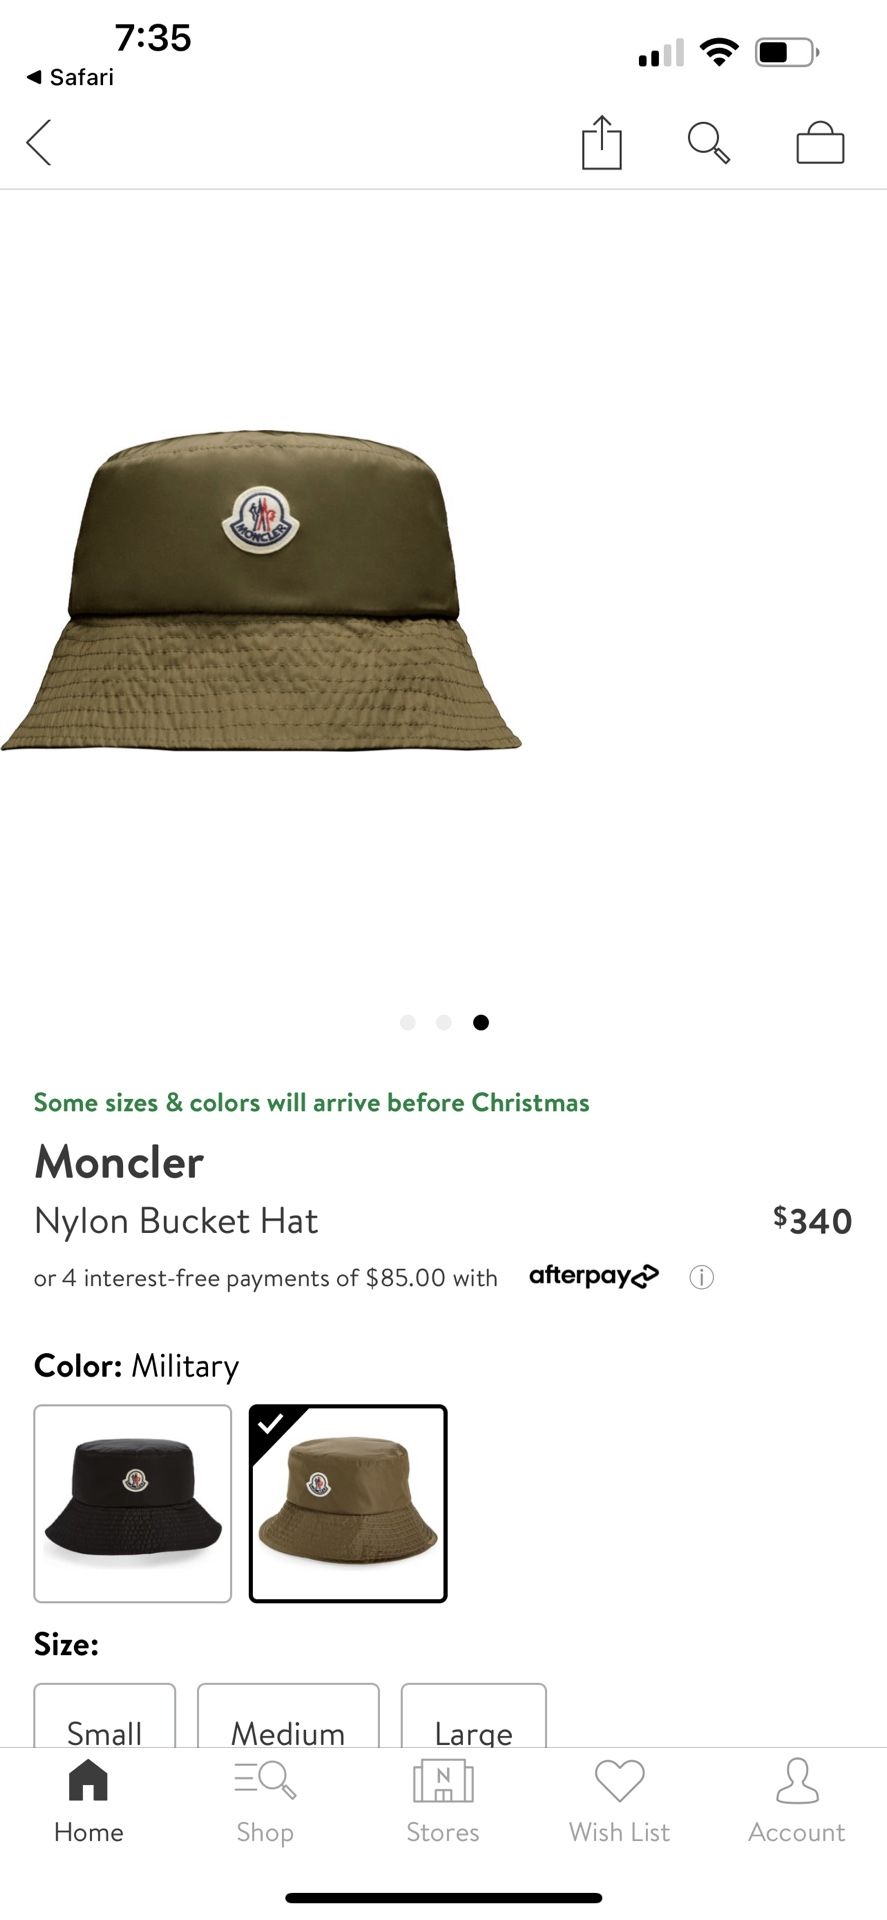Choose size Large
The height and width of the screenshot is (1920, 887).
pos(474,1716)
